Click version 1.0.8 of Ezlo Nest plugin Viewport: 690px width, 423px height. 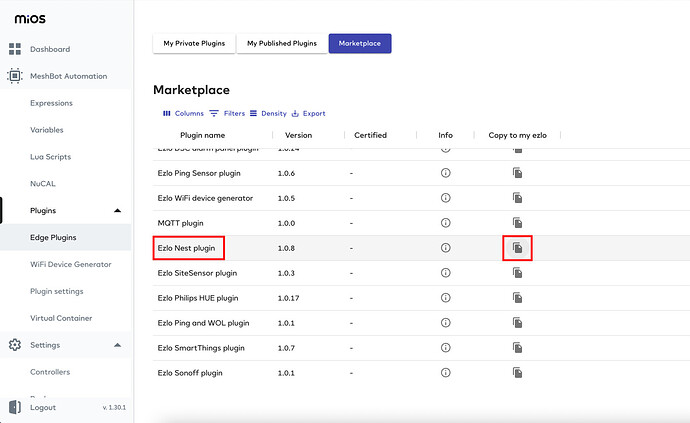pos(286,248)
